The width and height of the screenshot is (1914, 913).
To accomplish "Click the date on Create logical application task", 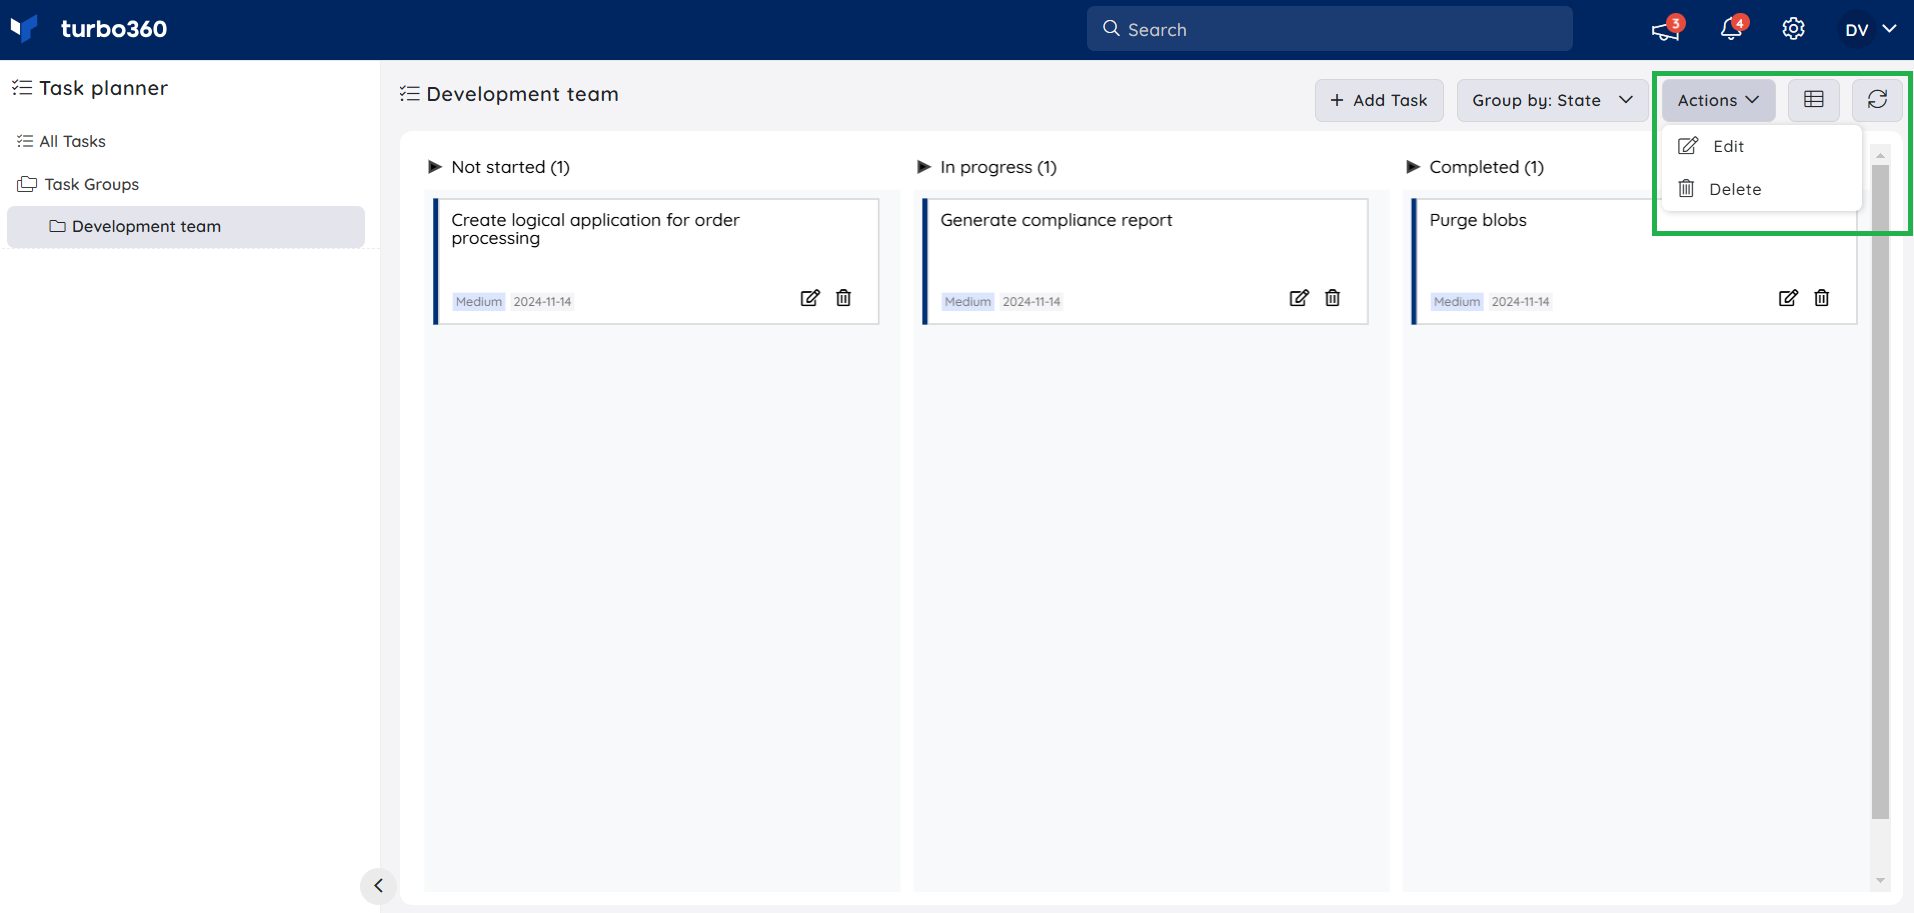I will tap(542, 301).
